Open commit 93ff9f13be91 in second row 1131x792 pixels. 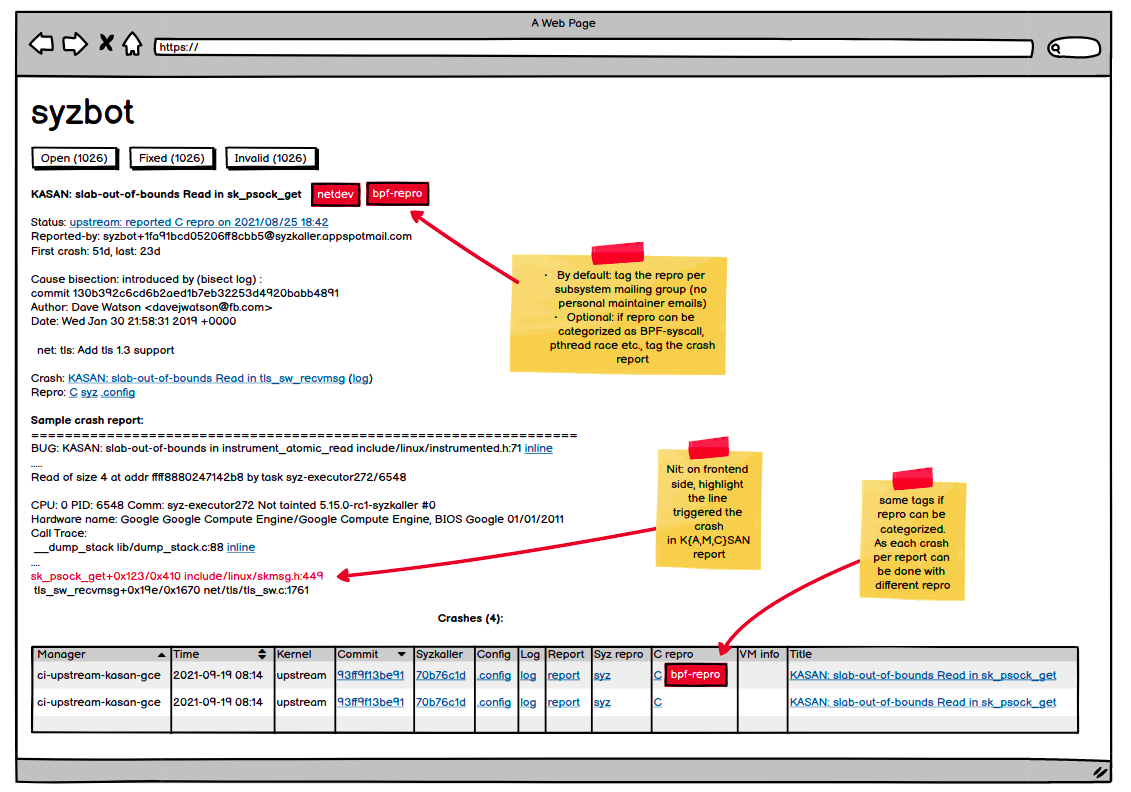coord(371,702)
